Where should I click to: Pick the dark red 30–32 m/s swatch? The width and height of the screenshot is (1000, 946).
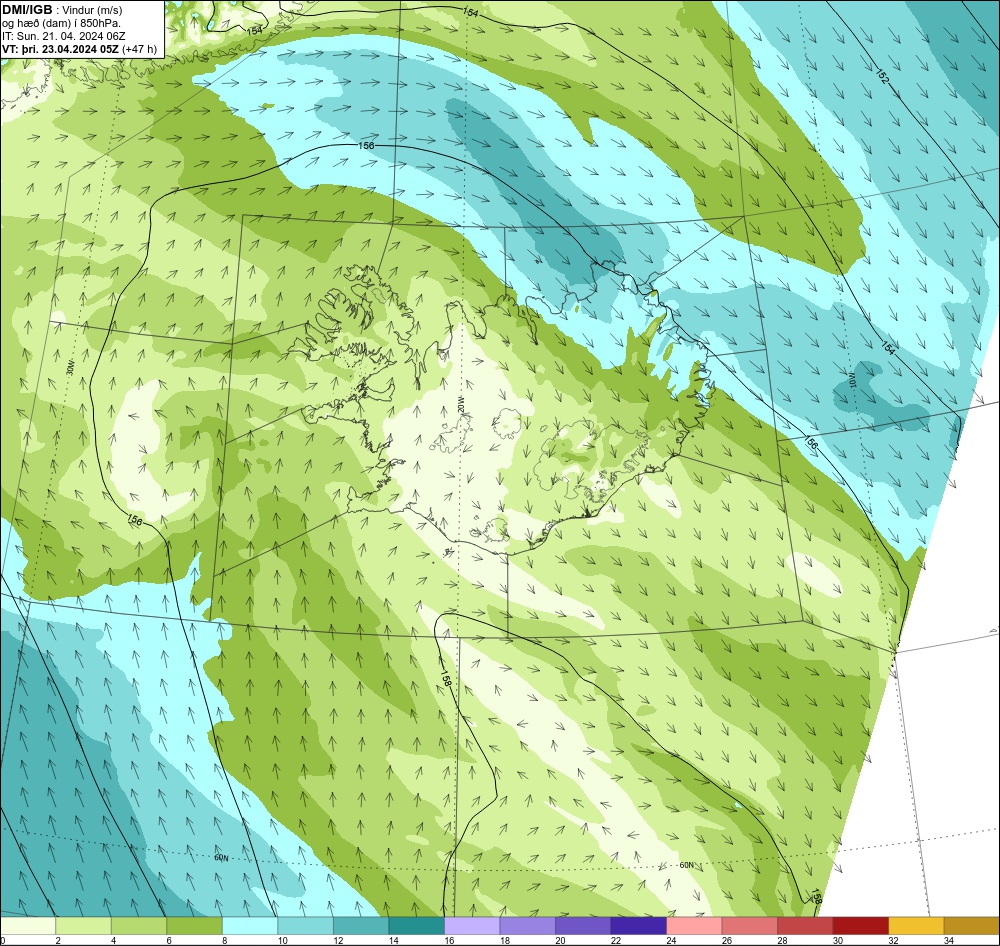pos(860,926)
